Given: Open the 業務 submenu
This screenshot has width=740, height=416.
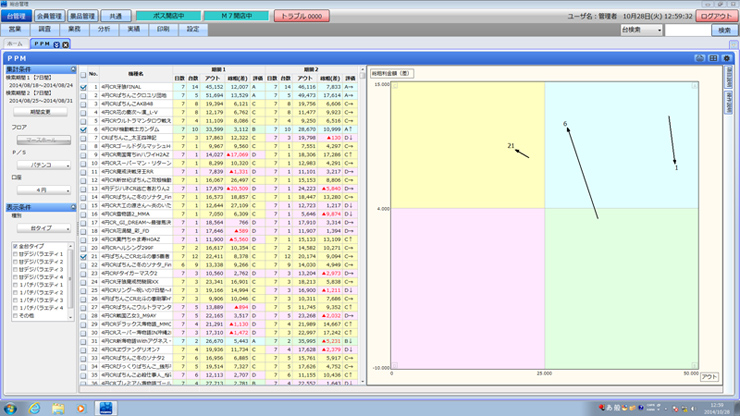Looking at the screenshot, I should (x=74, y=29).
